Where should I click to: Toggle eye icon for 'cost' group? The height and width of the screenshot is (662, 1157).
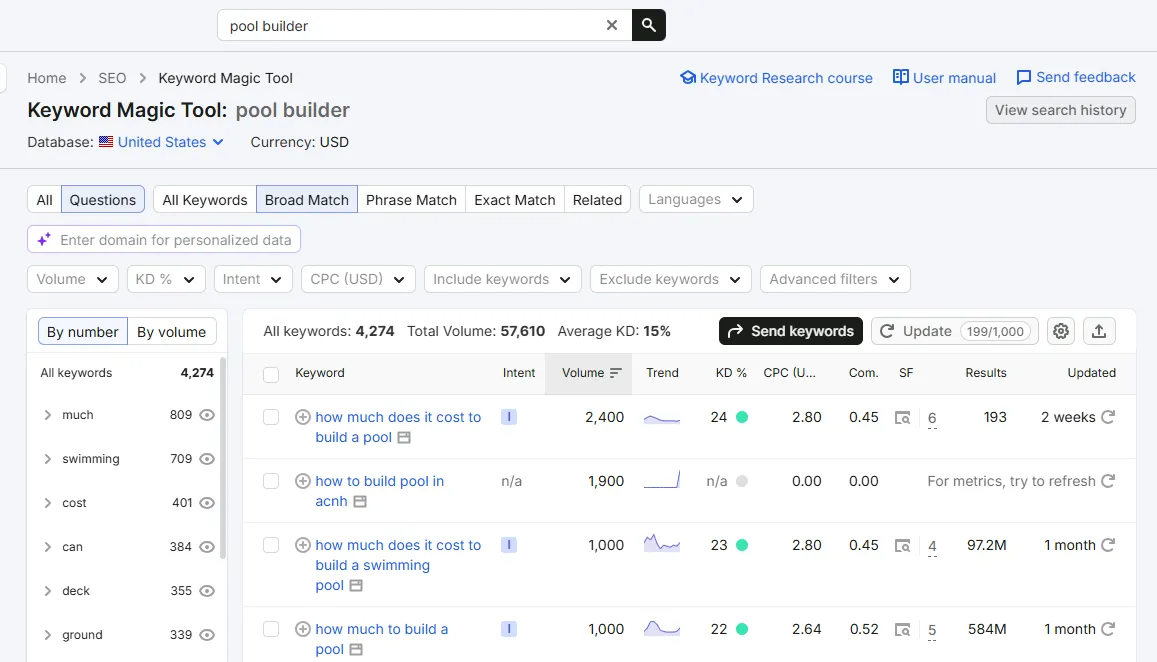pos(207,503)
